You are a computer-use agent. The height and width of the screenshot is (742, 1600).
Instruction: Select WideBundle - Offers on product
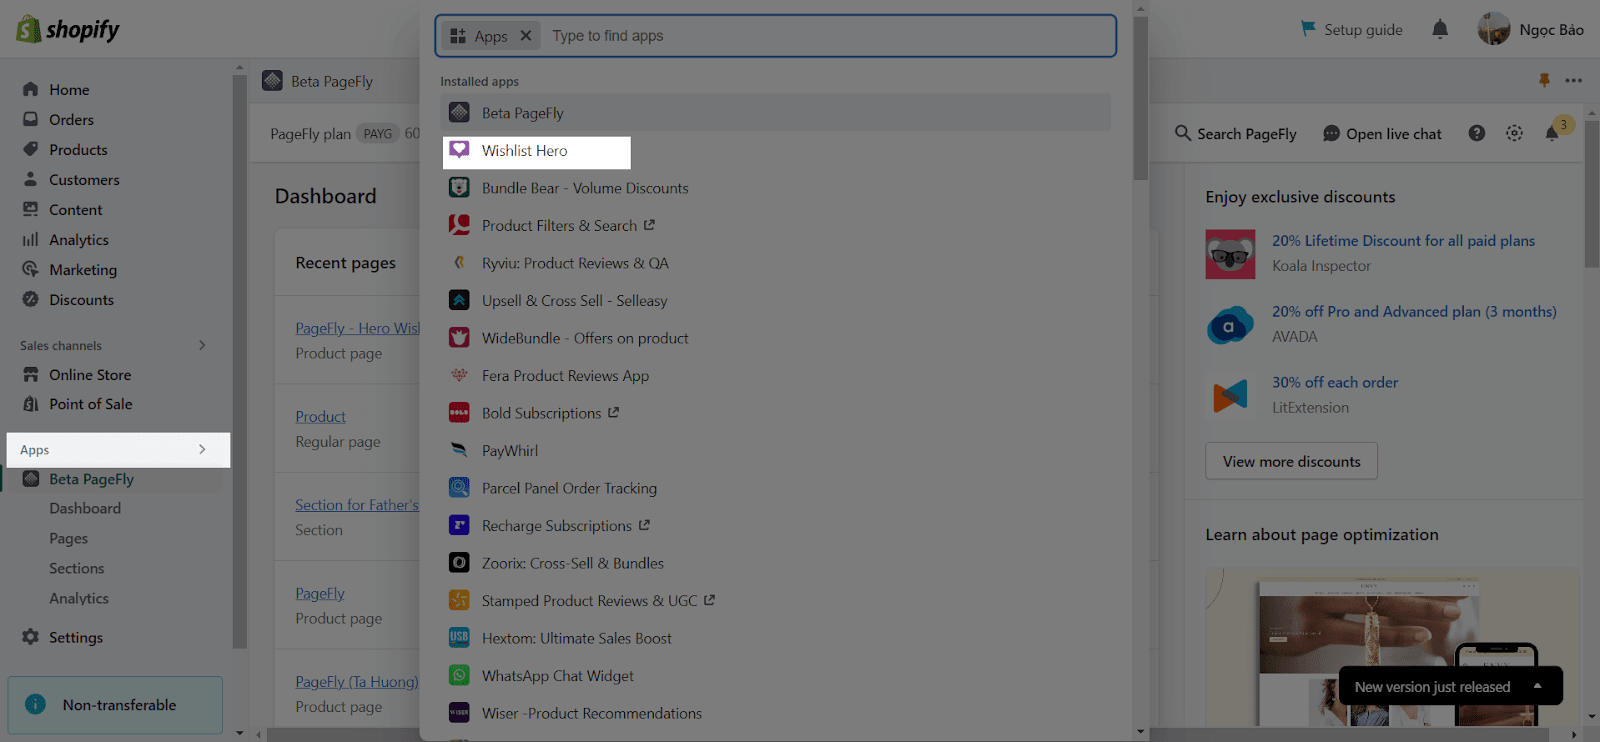pos(585,338)
